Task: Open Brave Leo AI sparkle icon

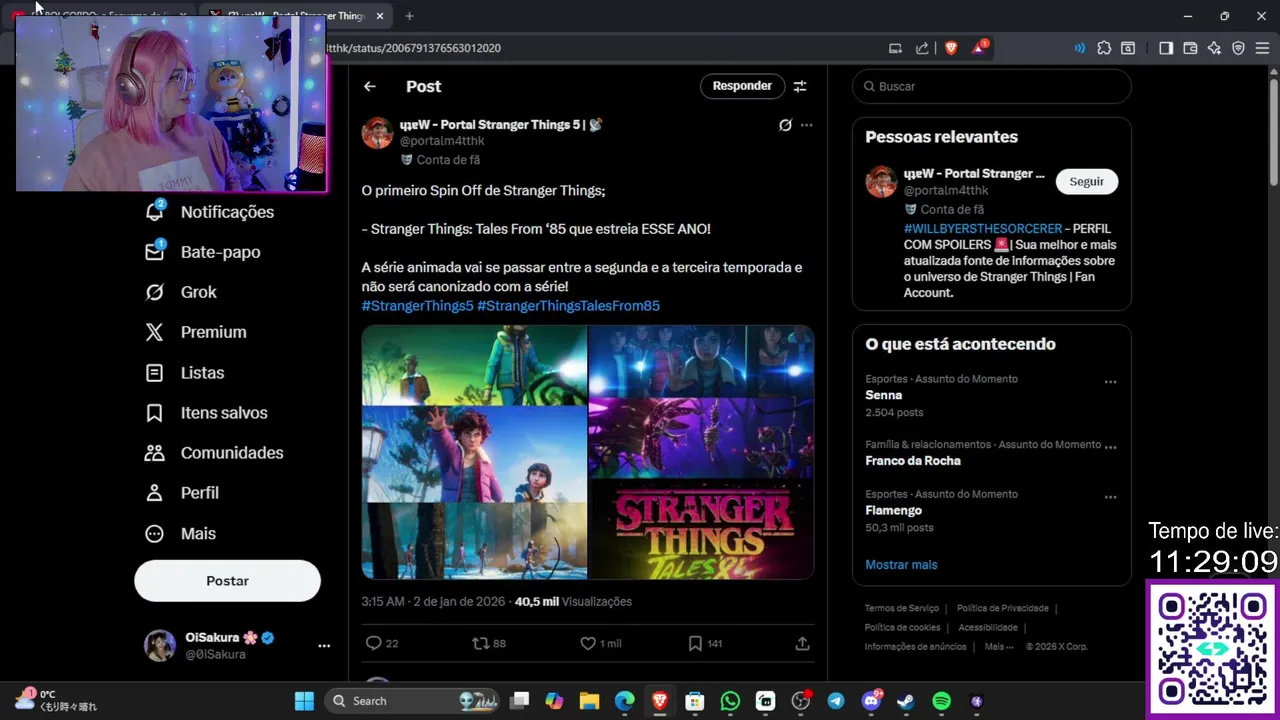Action: pos(1214,47)
